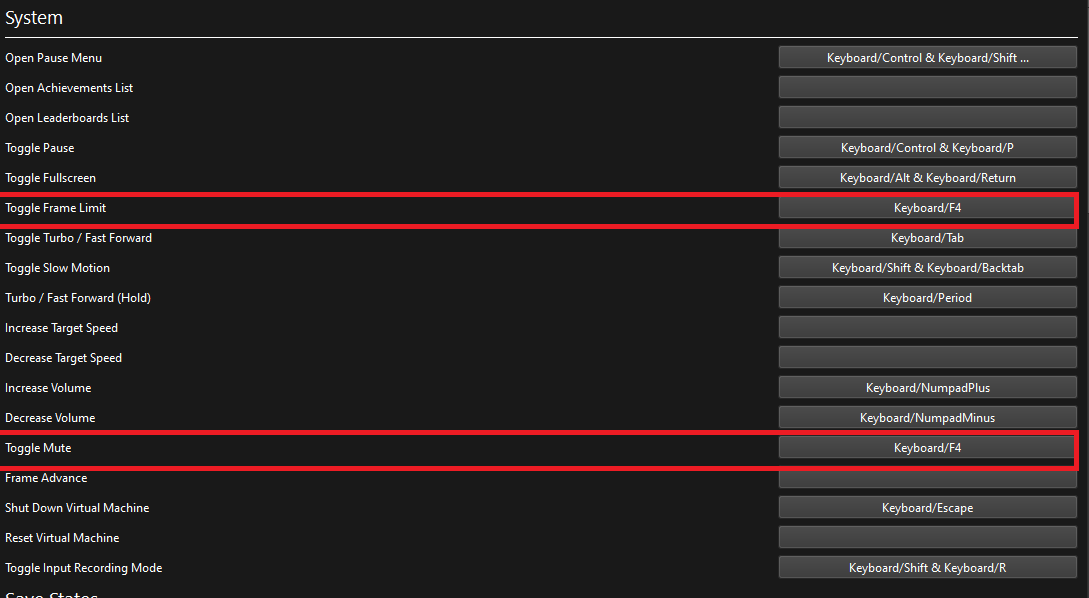Assign a hotkey for Open Achievements List

click(x=927, y=87)
